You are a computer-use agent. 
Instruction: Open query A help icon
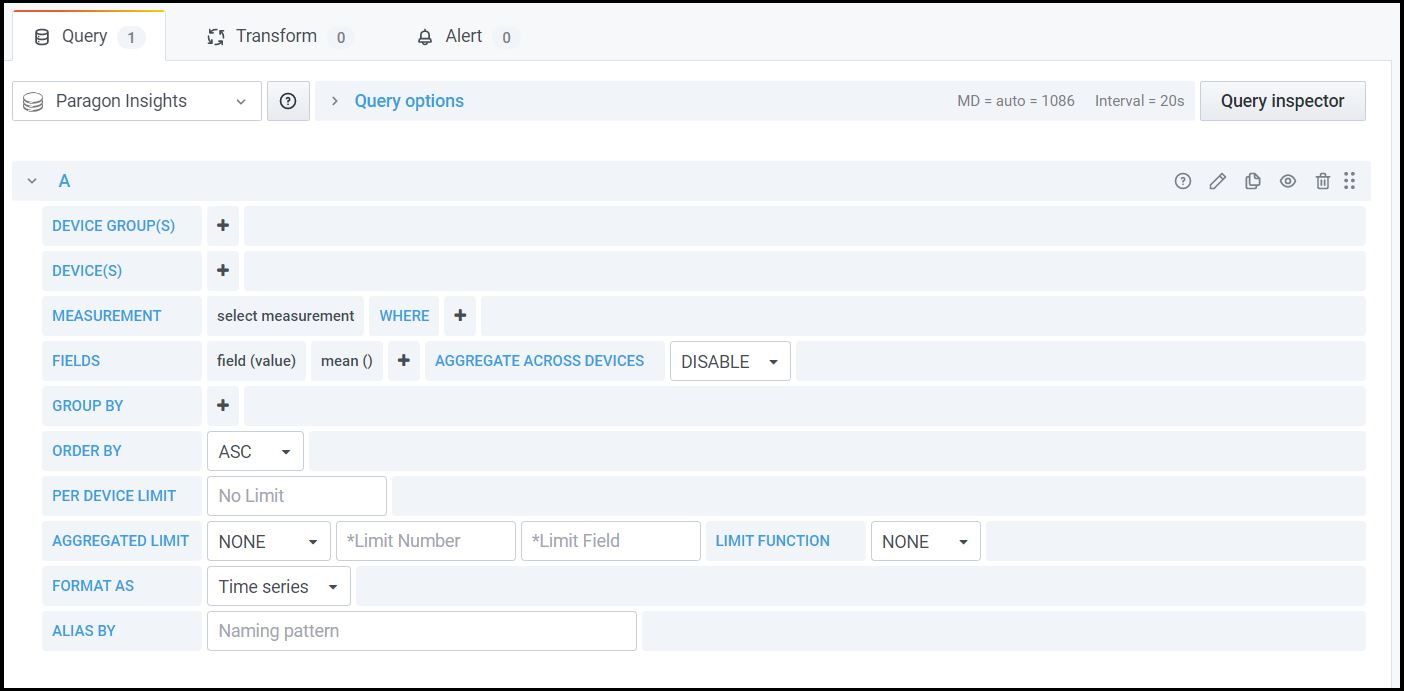1183,181
